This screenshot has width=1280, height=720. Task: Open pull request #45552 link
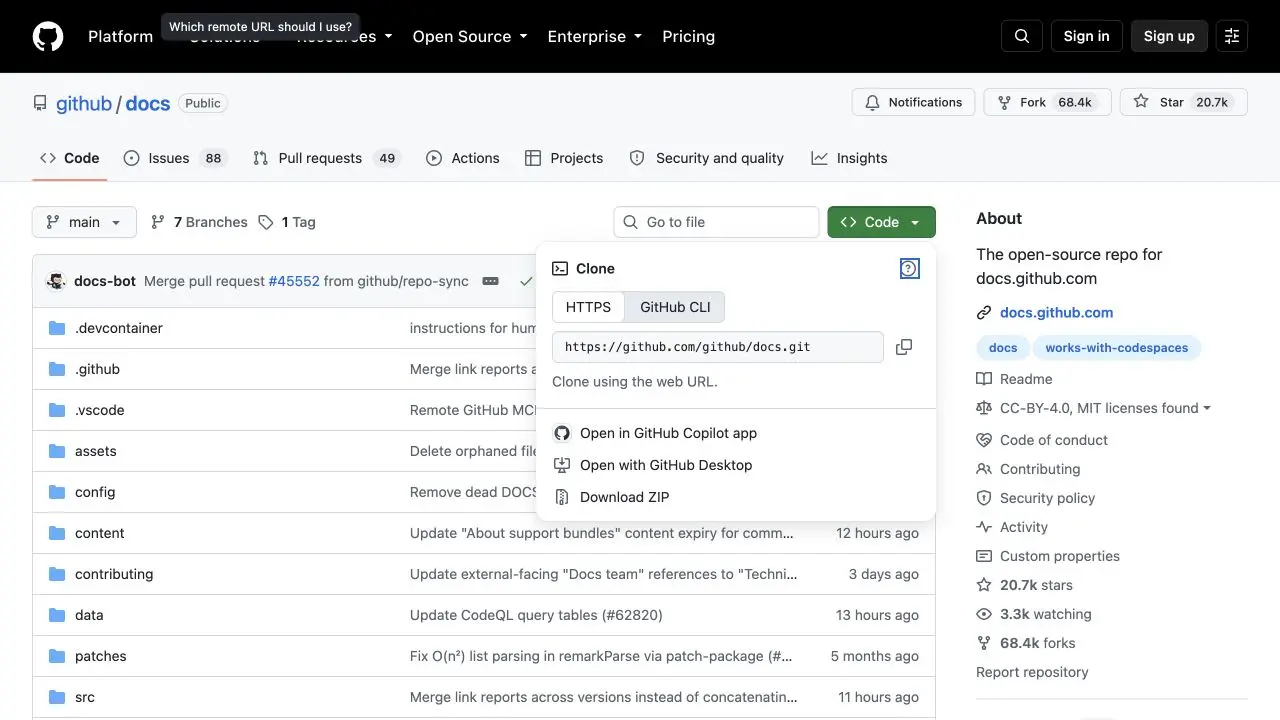(x=294, y=281)
